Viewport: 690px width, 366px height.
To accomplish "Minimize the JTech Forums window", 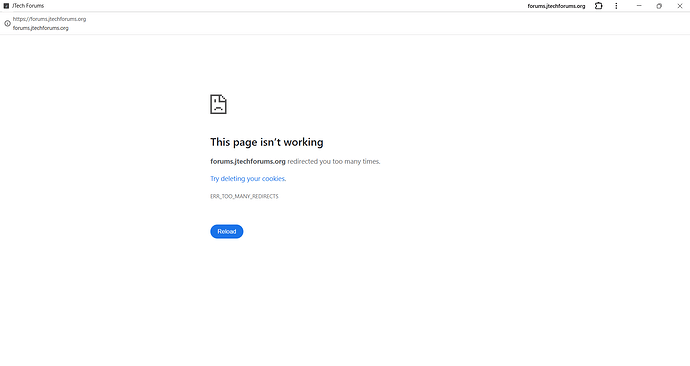I will coord(639,6).
